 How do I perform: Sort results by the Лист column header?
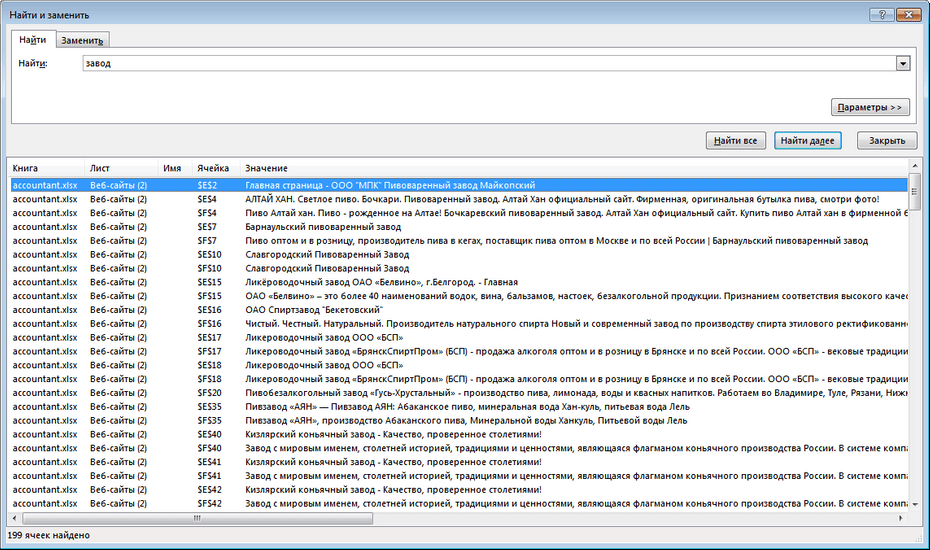[122, 169]
